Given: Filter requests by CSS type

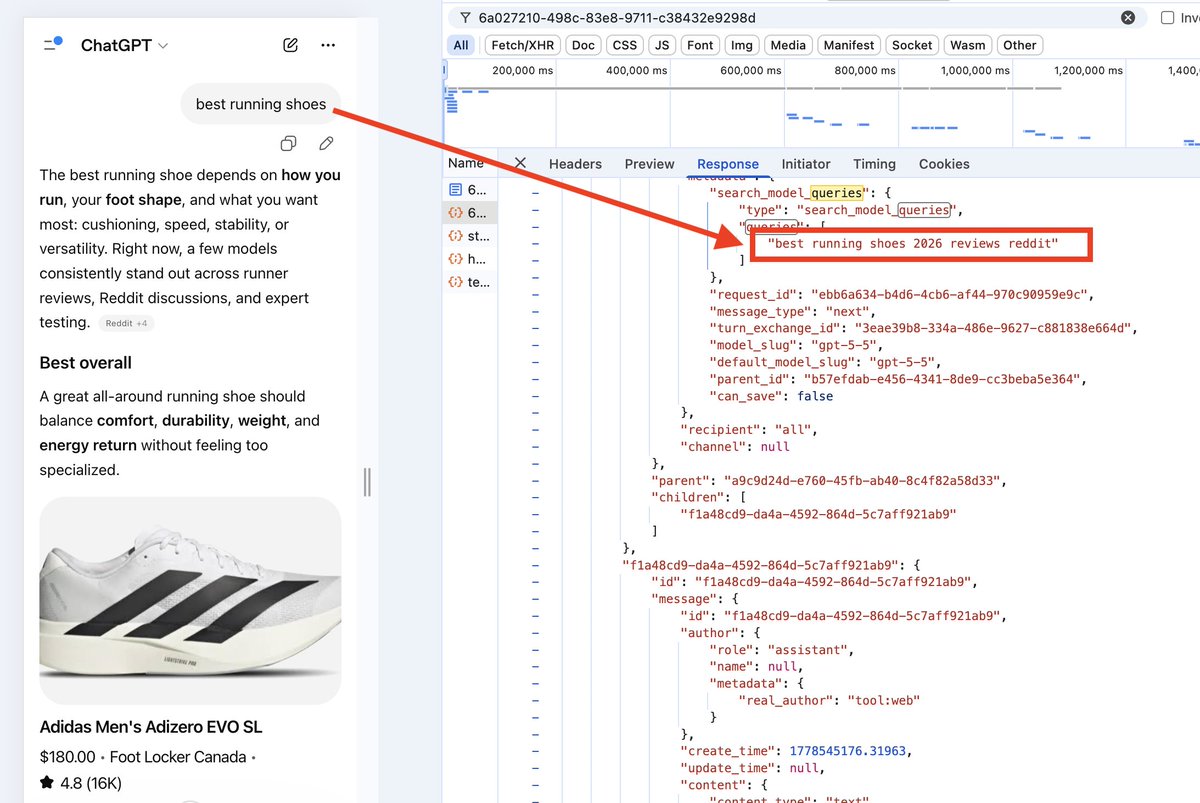Looking at the screenshot, I should 625,45.
